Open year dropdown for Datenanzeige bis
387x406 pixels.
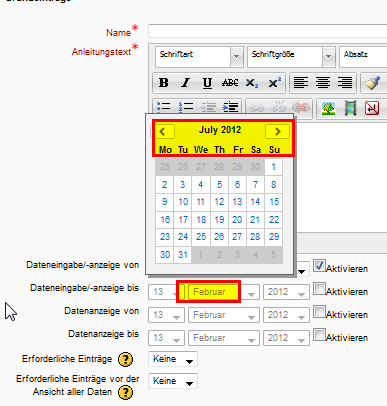[286, 338]
